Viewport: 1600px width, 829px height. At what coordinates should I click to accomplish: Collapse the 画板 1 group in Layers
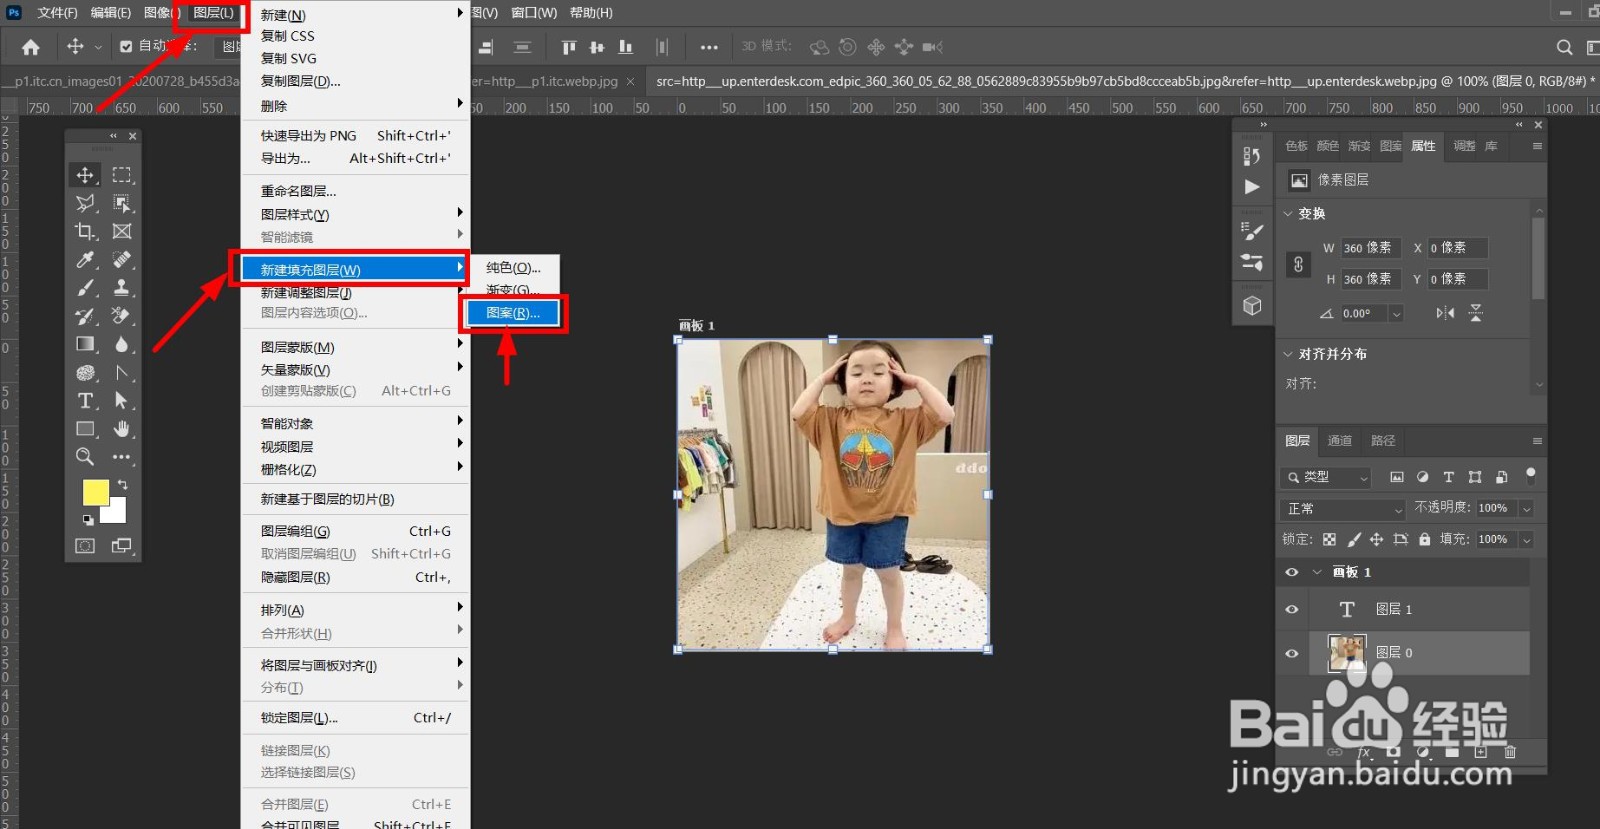(x=1317, y=572)
